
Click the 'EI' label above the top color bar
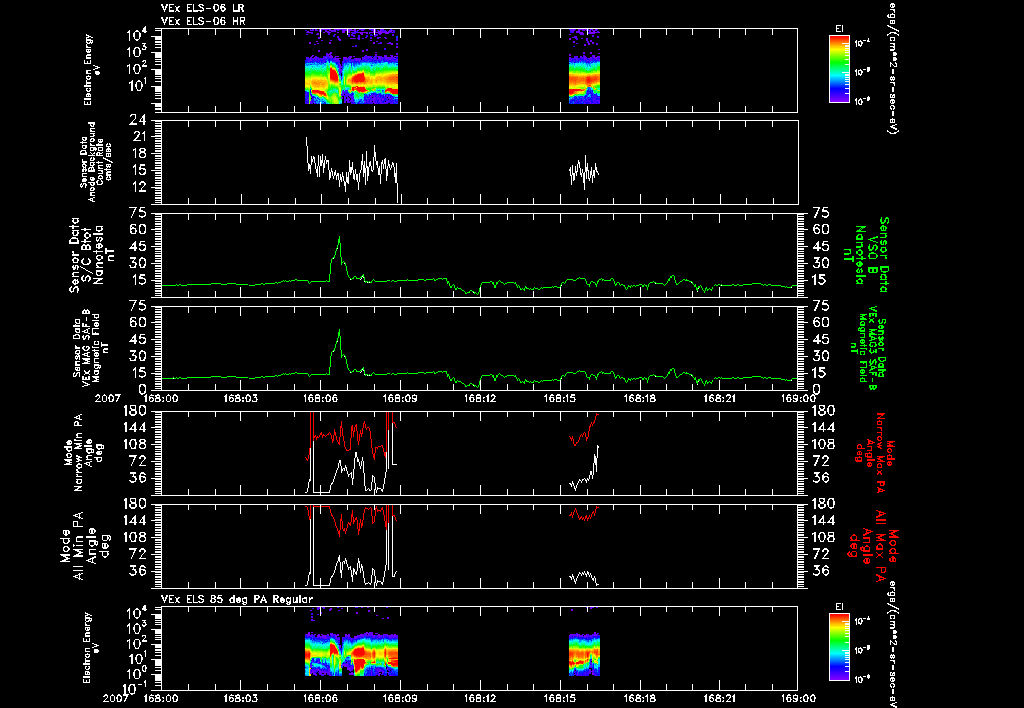coord(839,29)
